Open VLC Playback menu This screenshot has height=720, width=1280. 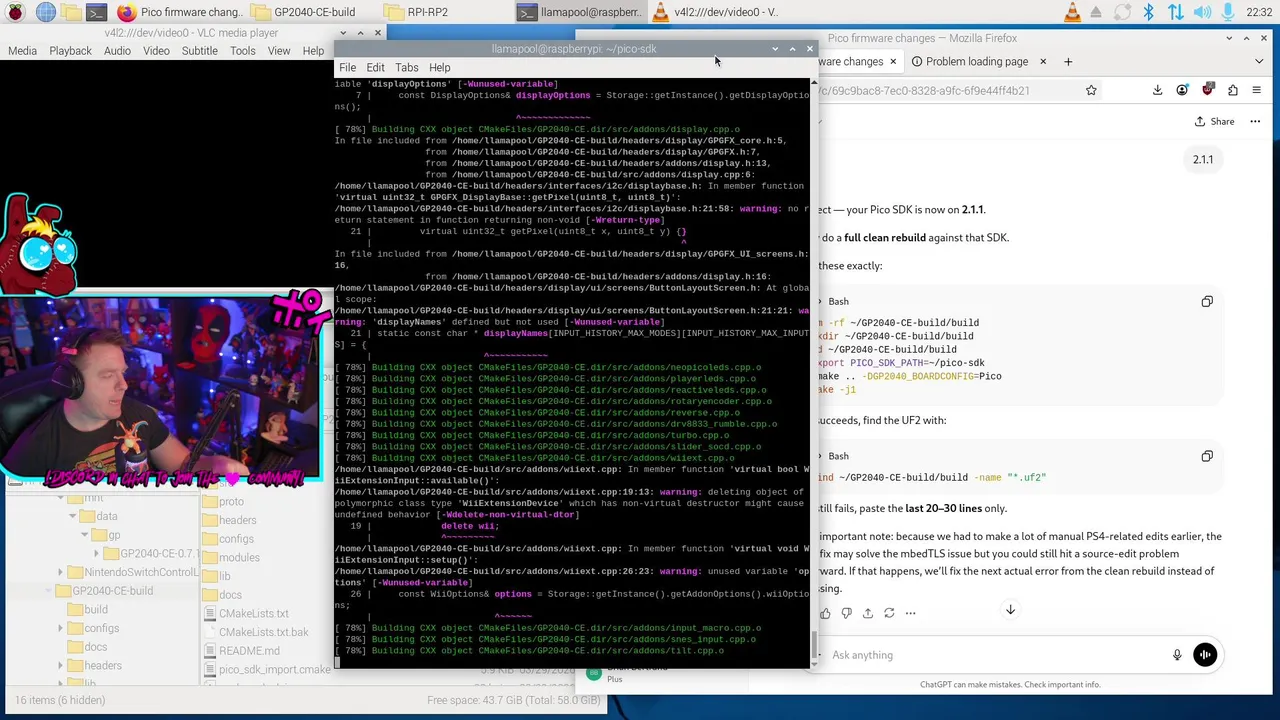tap(70, 51)
